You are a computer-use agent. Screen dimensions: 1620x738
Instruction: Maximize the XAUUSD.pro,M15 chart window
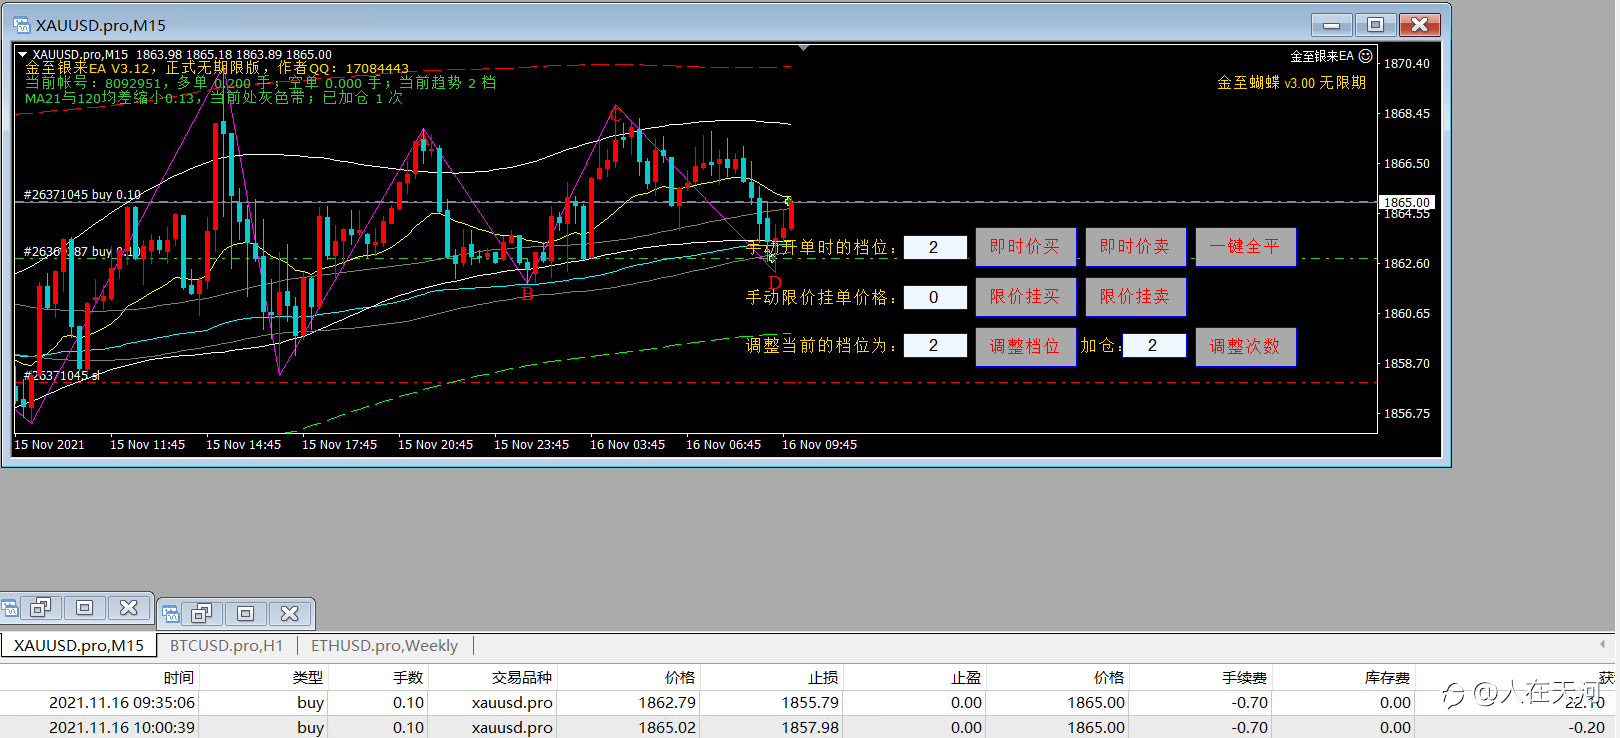1375,25
